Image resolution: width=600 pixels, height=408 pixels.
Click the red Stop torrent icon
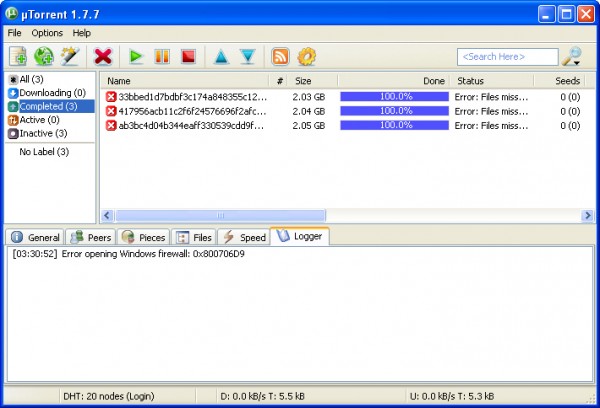(x=188, y=57)
